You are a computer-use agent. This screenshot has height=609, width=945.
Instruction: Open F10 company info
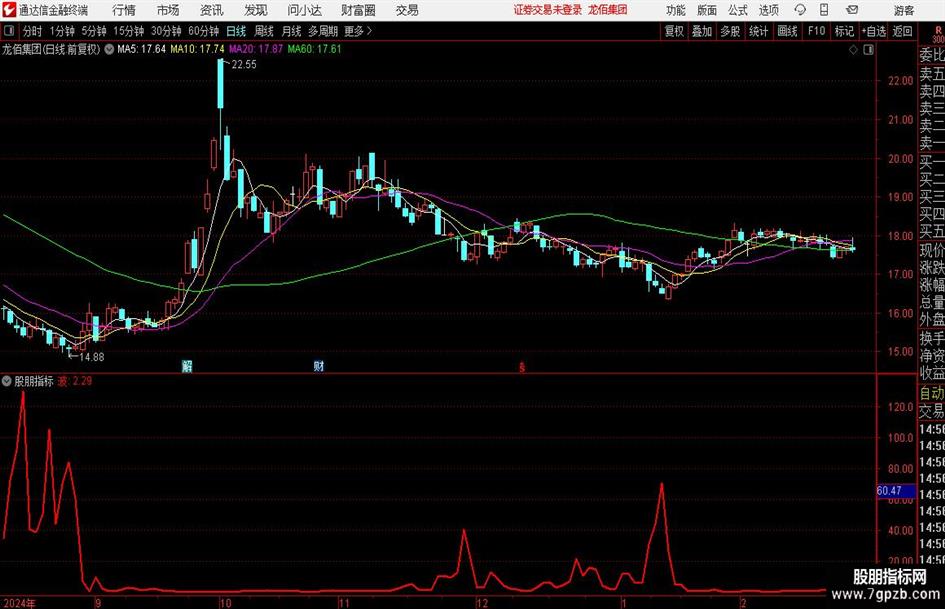click(817, 31)
